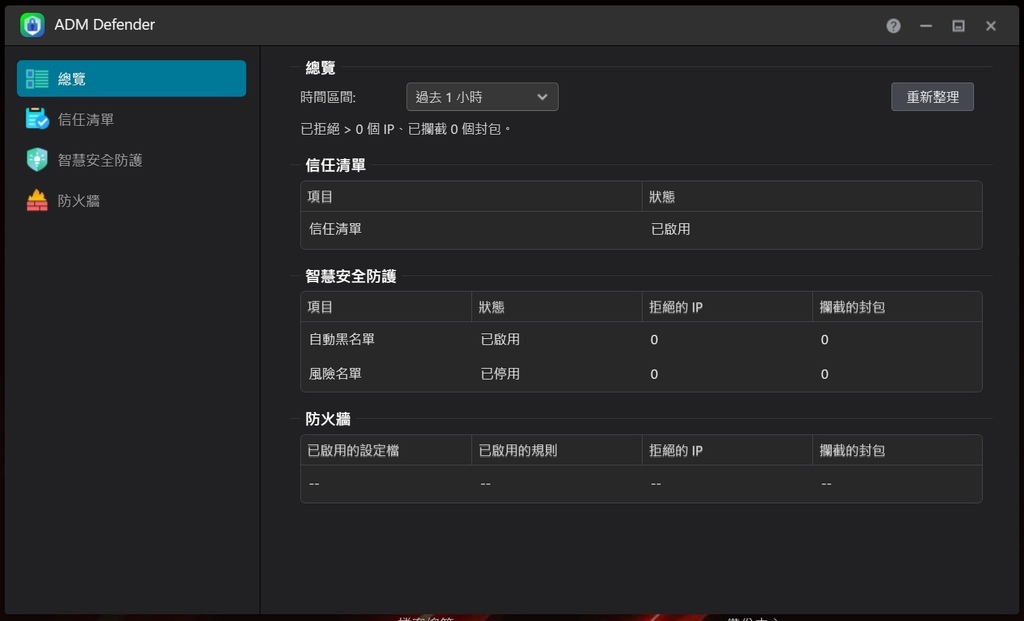Click 拒絕的 IP header in 智慧安全防護 table
The height and width of the screenshot is (621, 1024).
(x=676, y=307)
